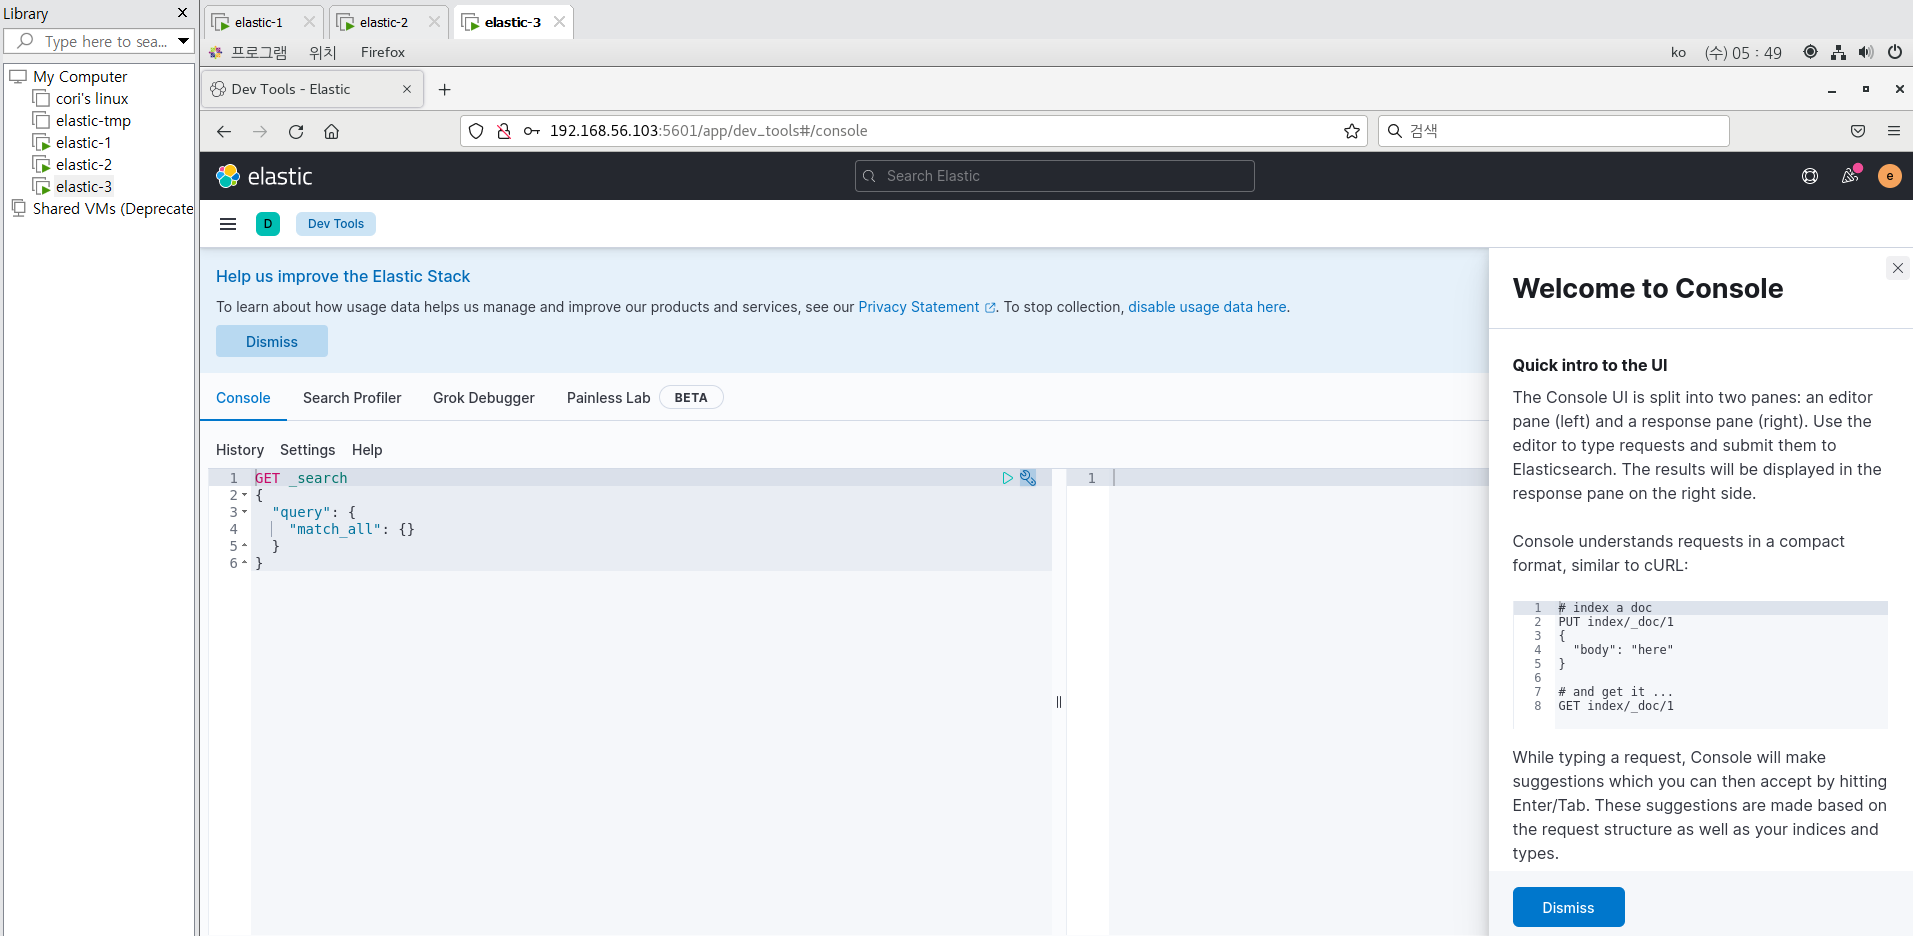Click the green D space avatar
1913x936 pixels.
click(x=268, y=224)
